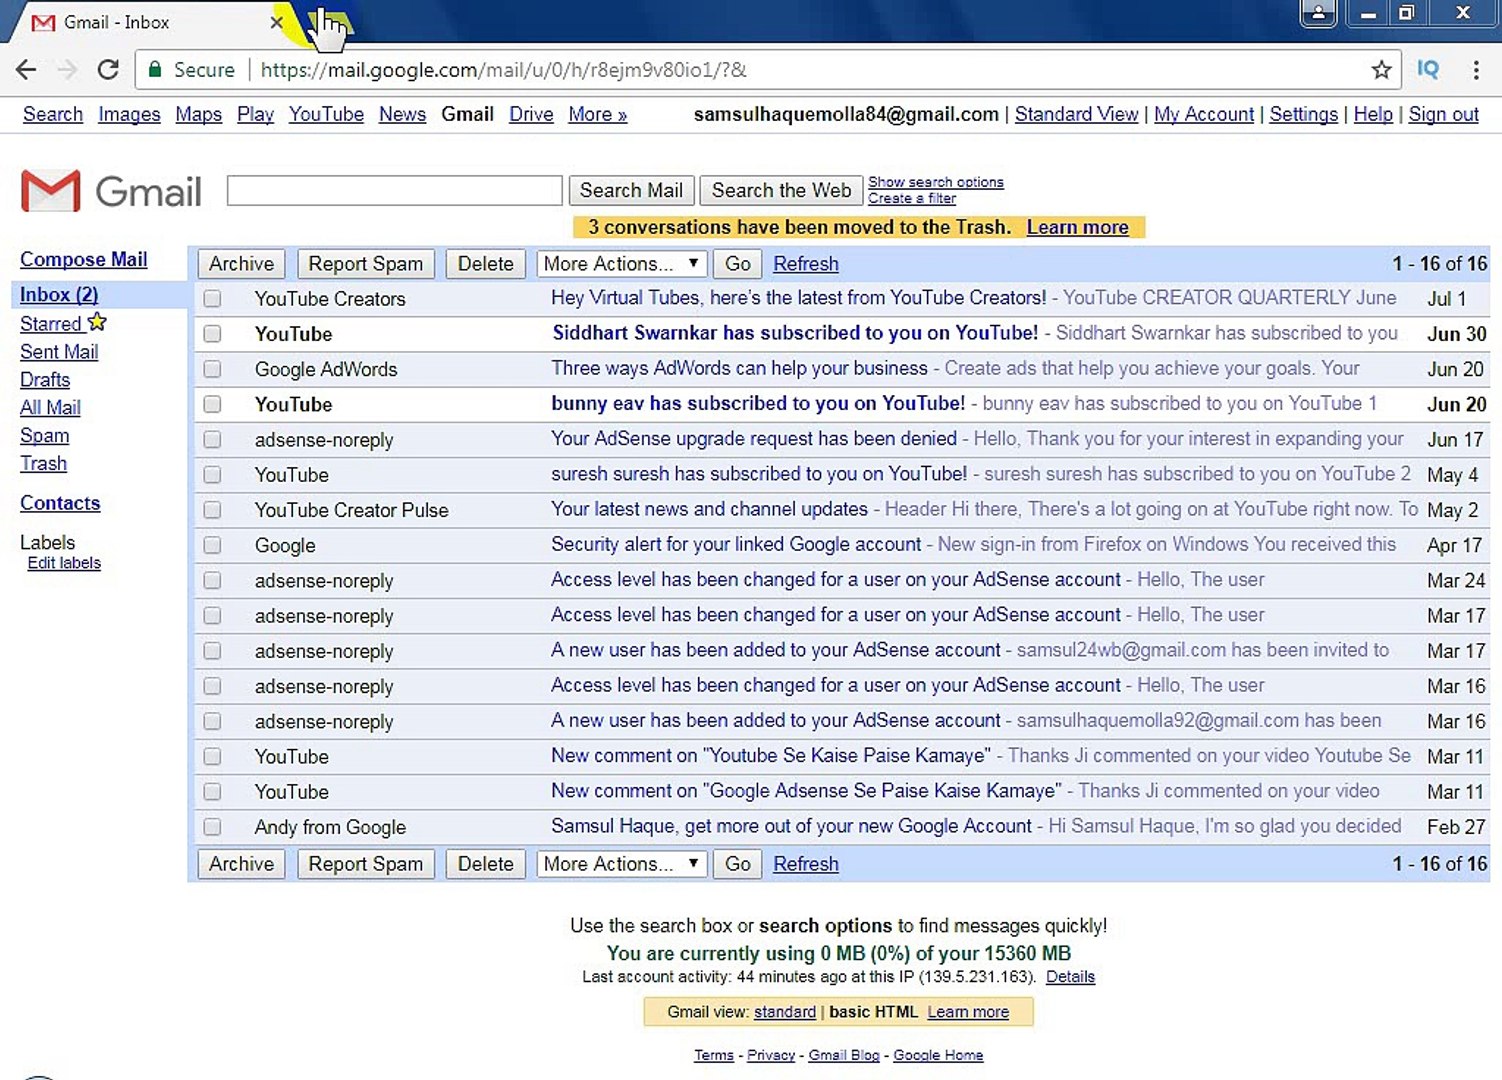Go back using the browser back arrow
This screenshot has height=1080, width=1502.
(x=26, y=70)
